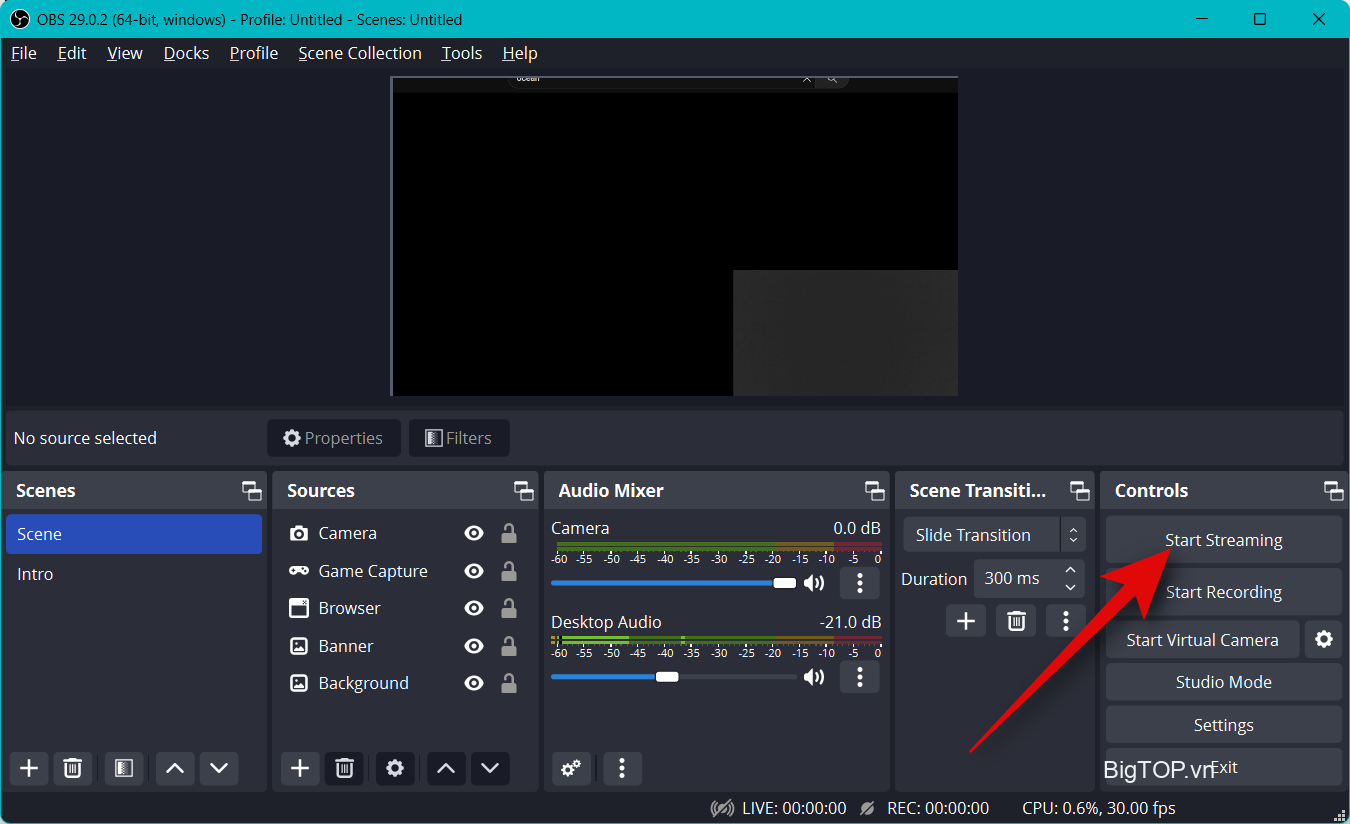Open source properties gear in Sources panel
Image resolution: width=1350 pixels, height=824 pixels.
tap(395, 768)
